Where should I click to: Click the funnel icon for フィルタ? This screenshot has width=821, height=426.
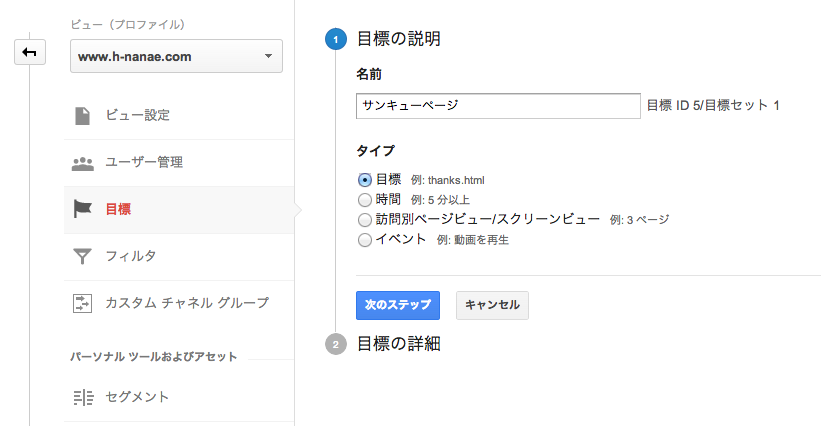82,256
